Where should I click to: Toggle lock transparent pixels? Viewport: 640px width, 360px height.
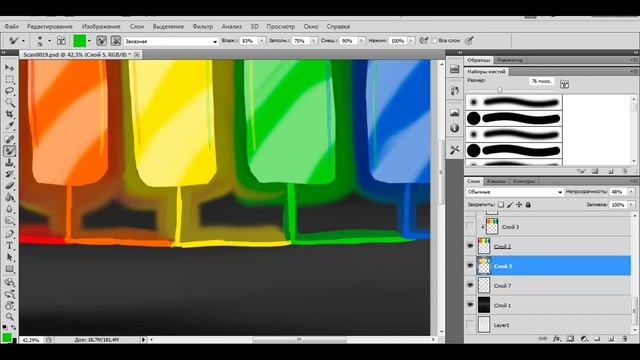pos(501,204)
